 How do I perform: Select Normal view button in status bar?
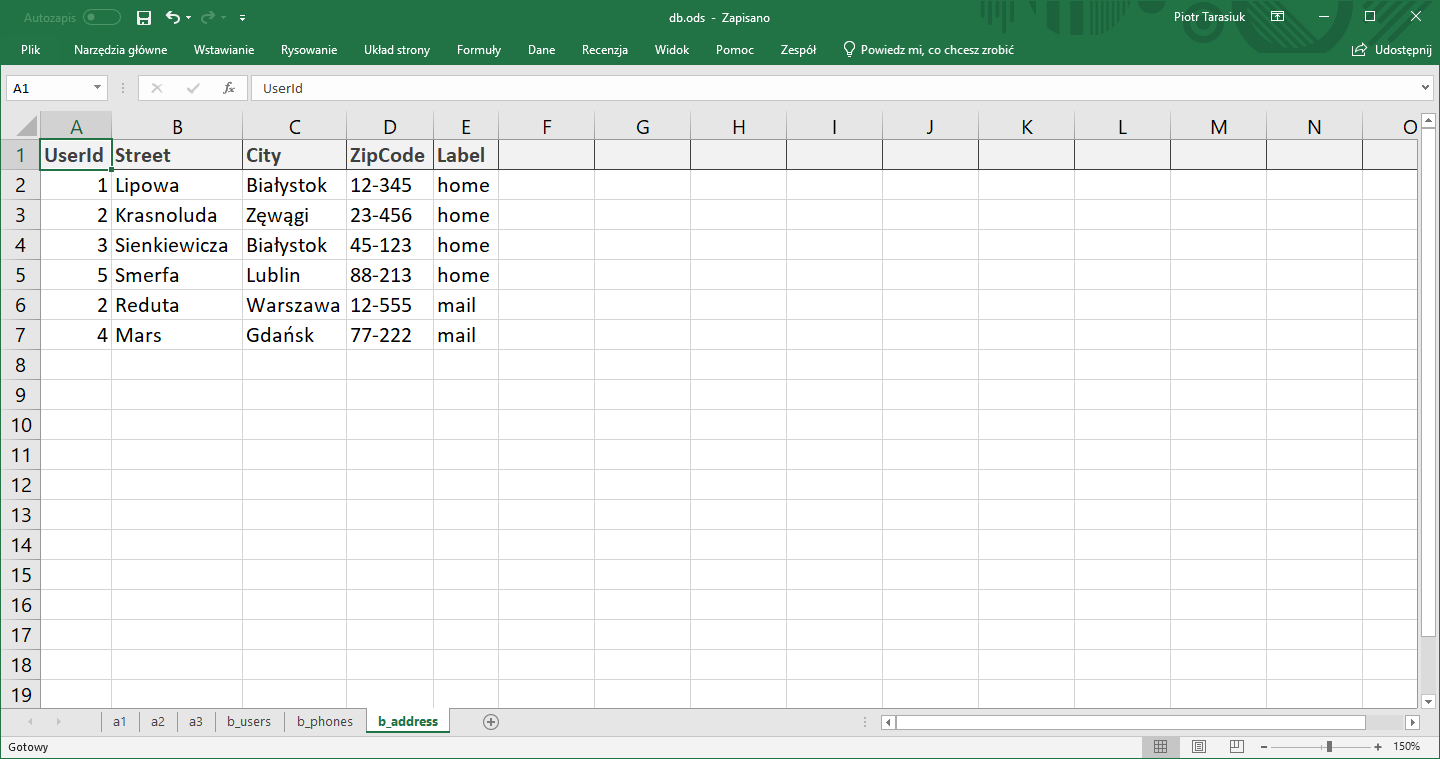coord(1161,747)
